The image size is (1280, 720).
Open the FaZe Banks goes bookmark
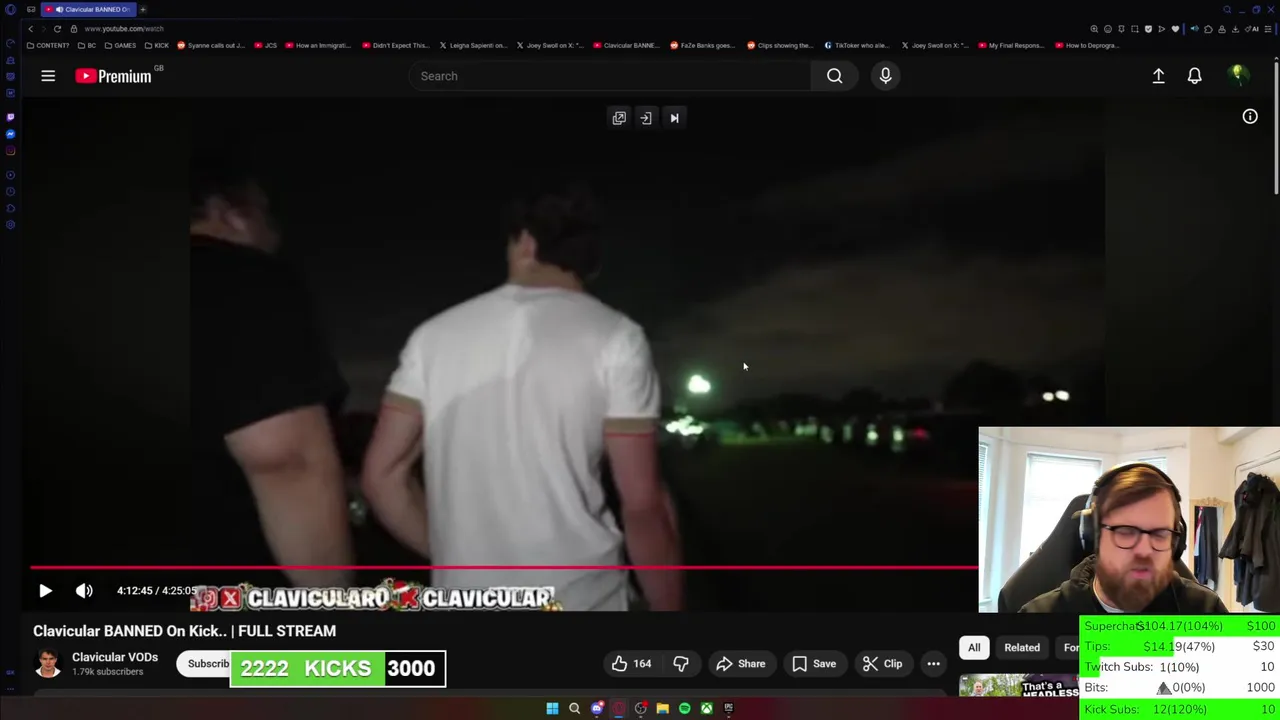(702, 45)
